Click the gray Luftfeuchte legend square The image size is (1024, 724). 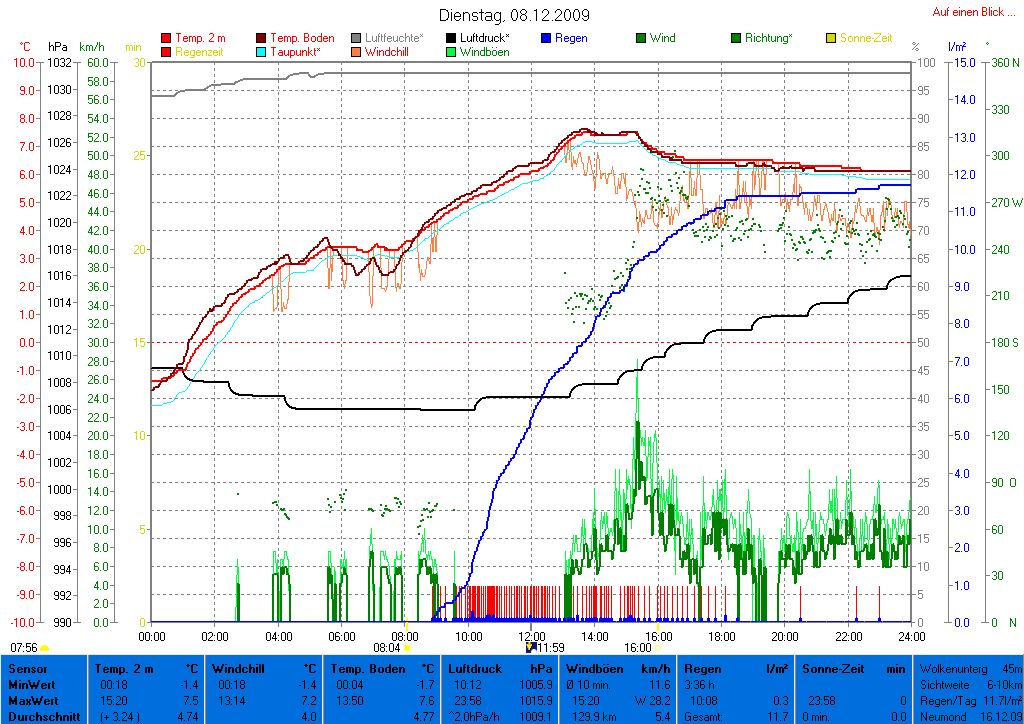[x=357, y=38]
